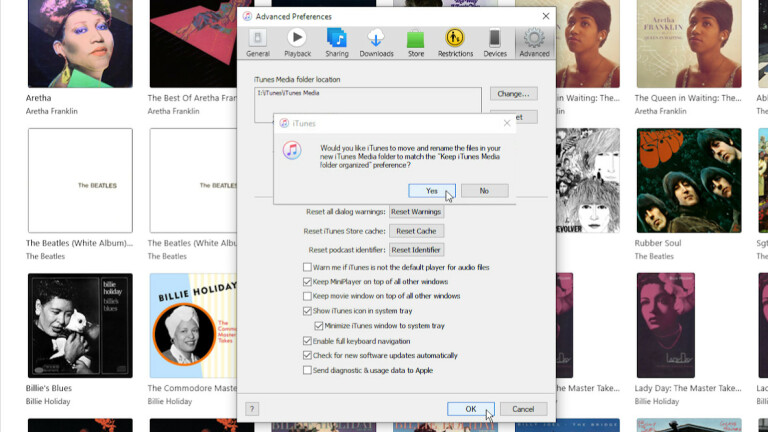768x432 pixels.
Task: Toggle Check for new software updates automatically
Action: (x=307, y=356)
